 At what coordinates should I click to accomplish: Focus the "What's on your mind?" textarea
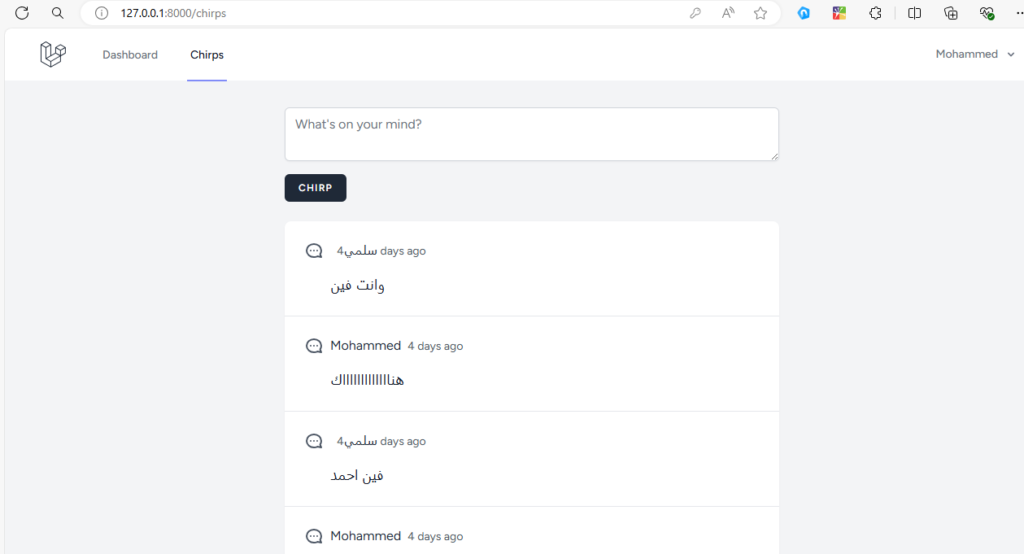pos(532,134)
